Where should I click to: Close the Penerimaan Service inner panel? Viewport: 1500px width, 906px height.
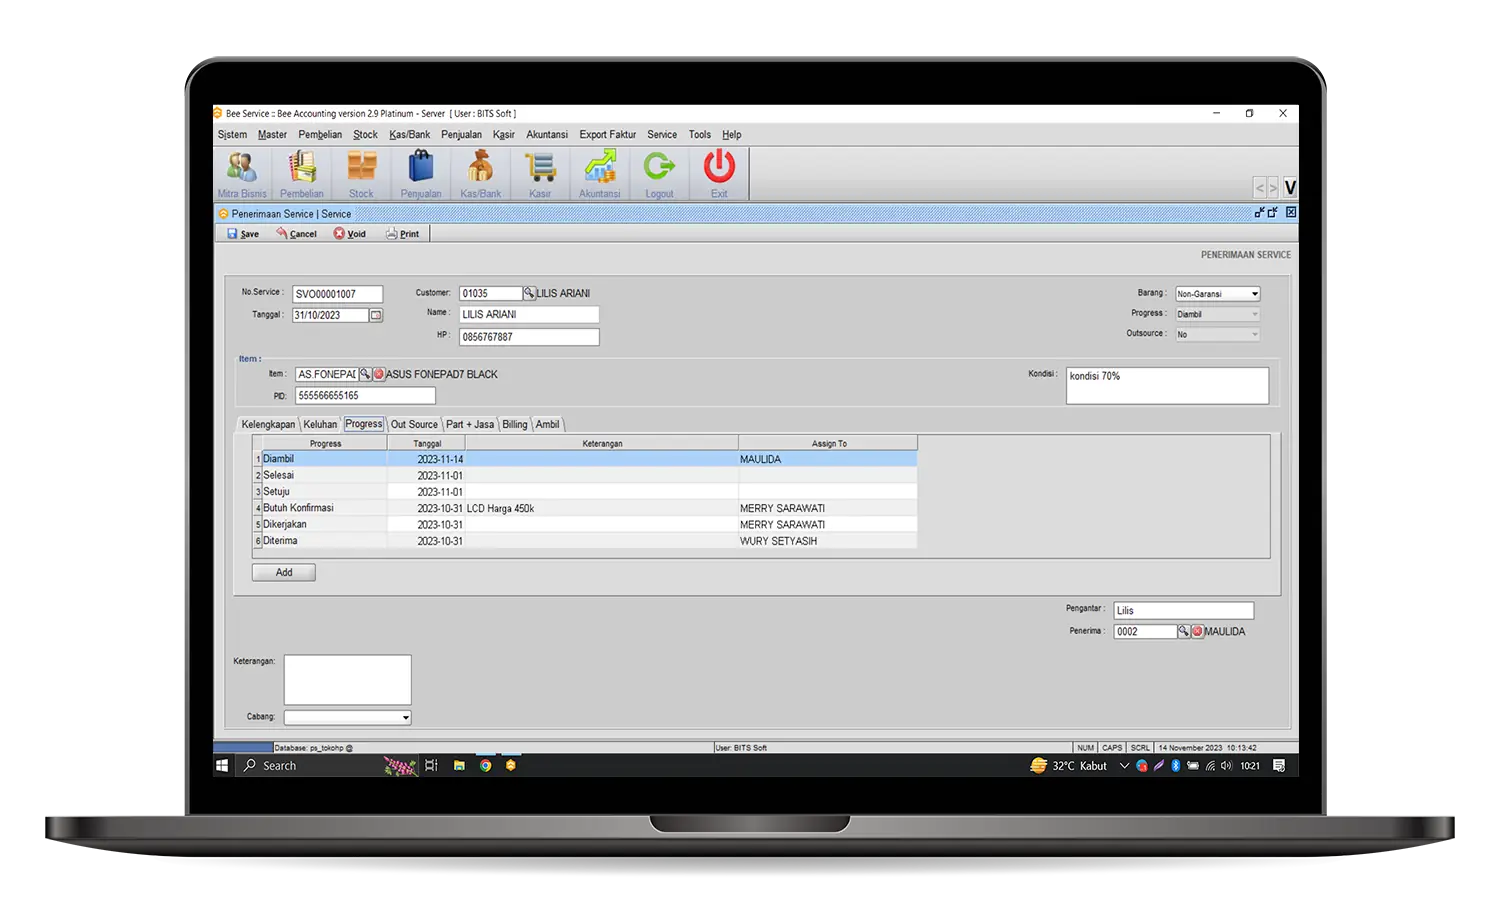click(1291, 212)
